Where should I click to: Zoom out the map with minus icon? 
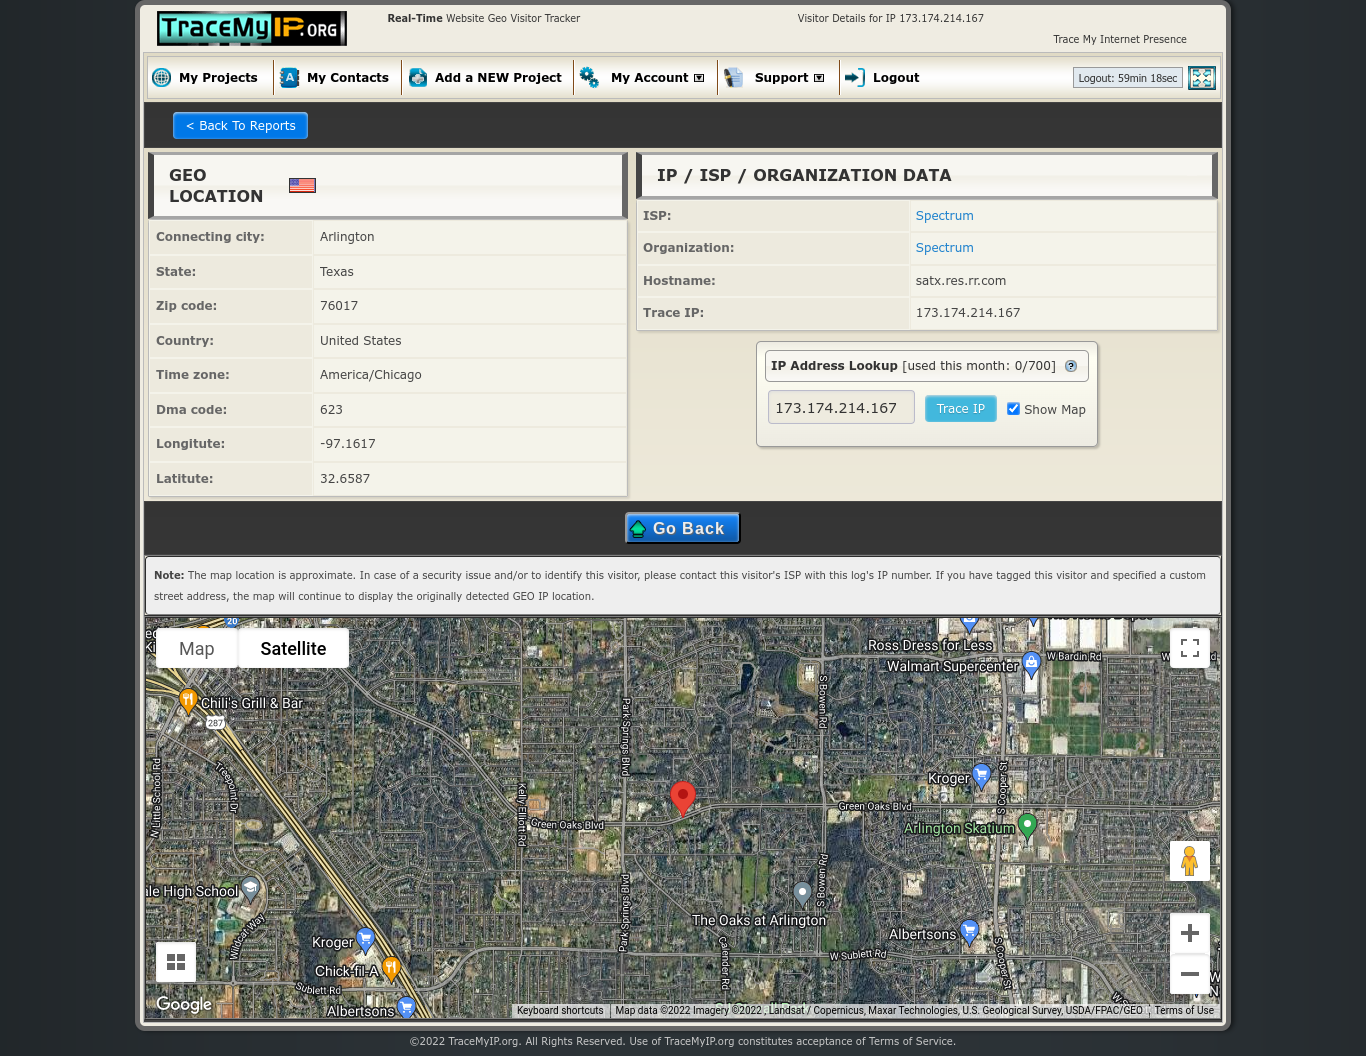pos(1189,974)
